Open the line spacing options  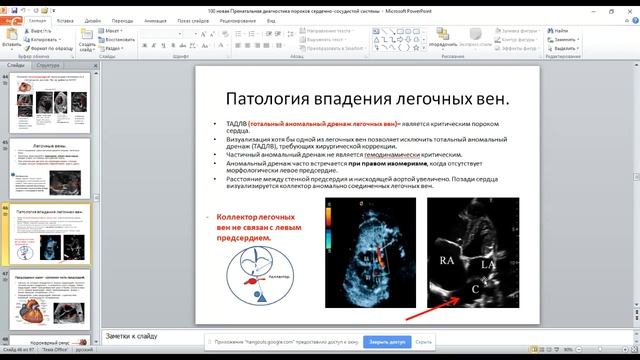point(290,34)
